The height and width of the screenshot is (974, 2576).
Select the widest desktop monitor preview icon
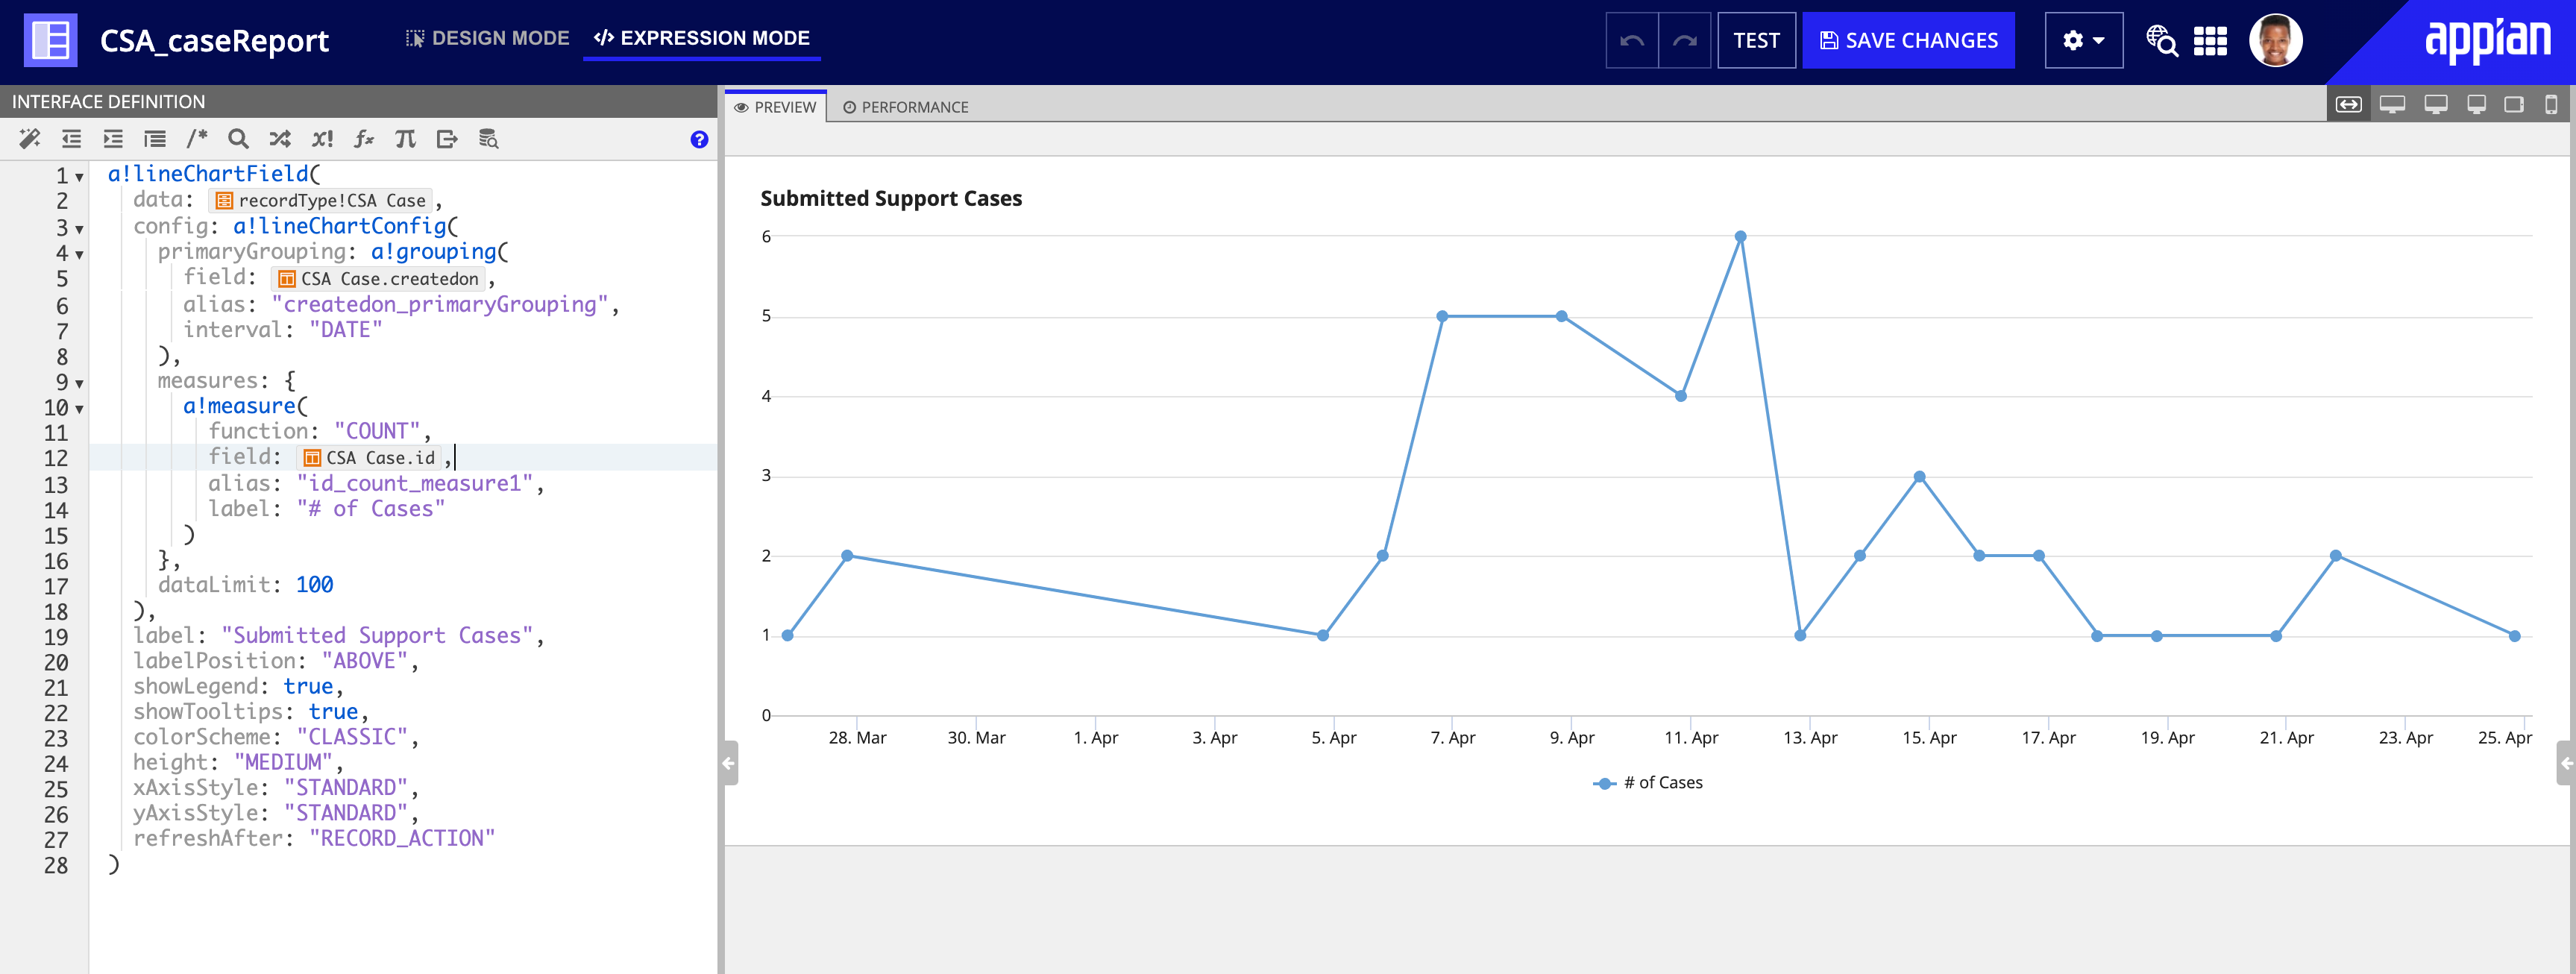pos(2392,105)
